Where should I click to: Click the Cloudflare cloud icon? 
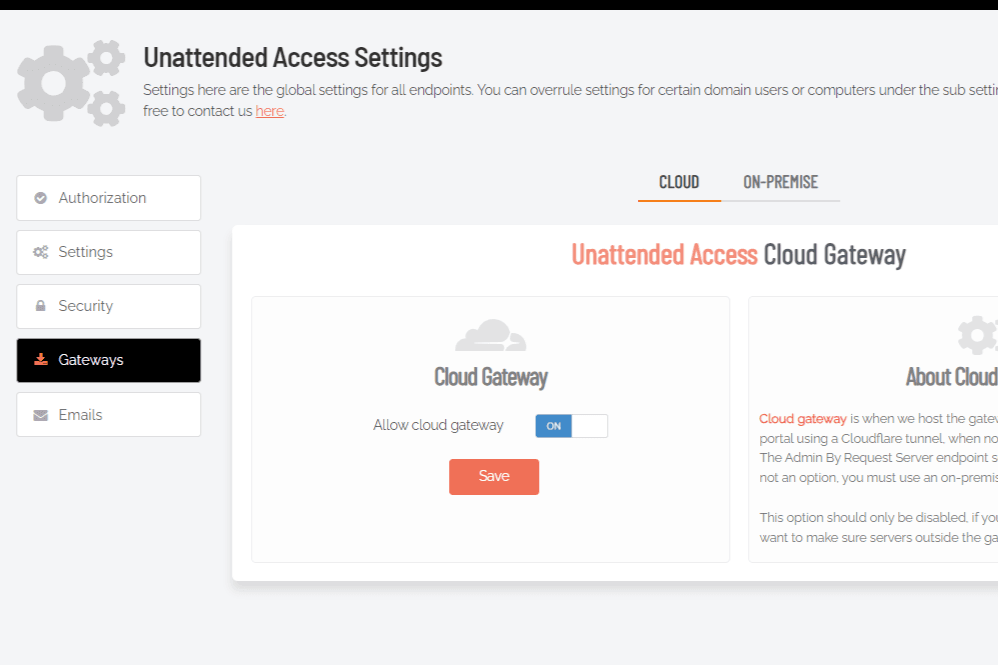[491, 335]
